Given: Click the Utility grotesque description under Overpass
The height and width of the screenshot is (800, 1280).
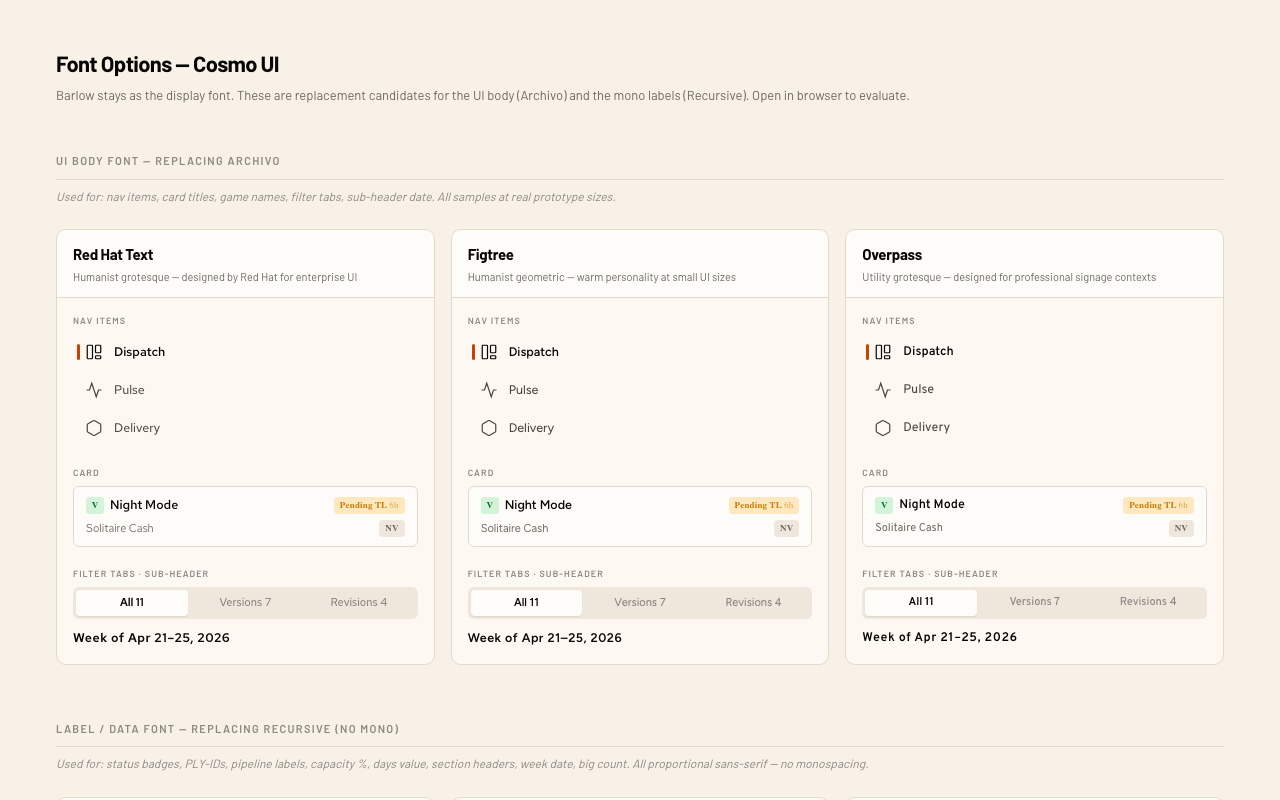Looking at the screenshot, I should [1009, 277].
